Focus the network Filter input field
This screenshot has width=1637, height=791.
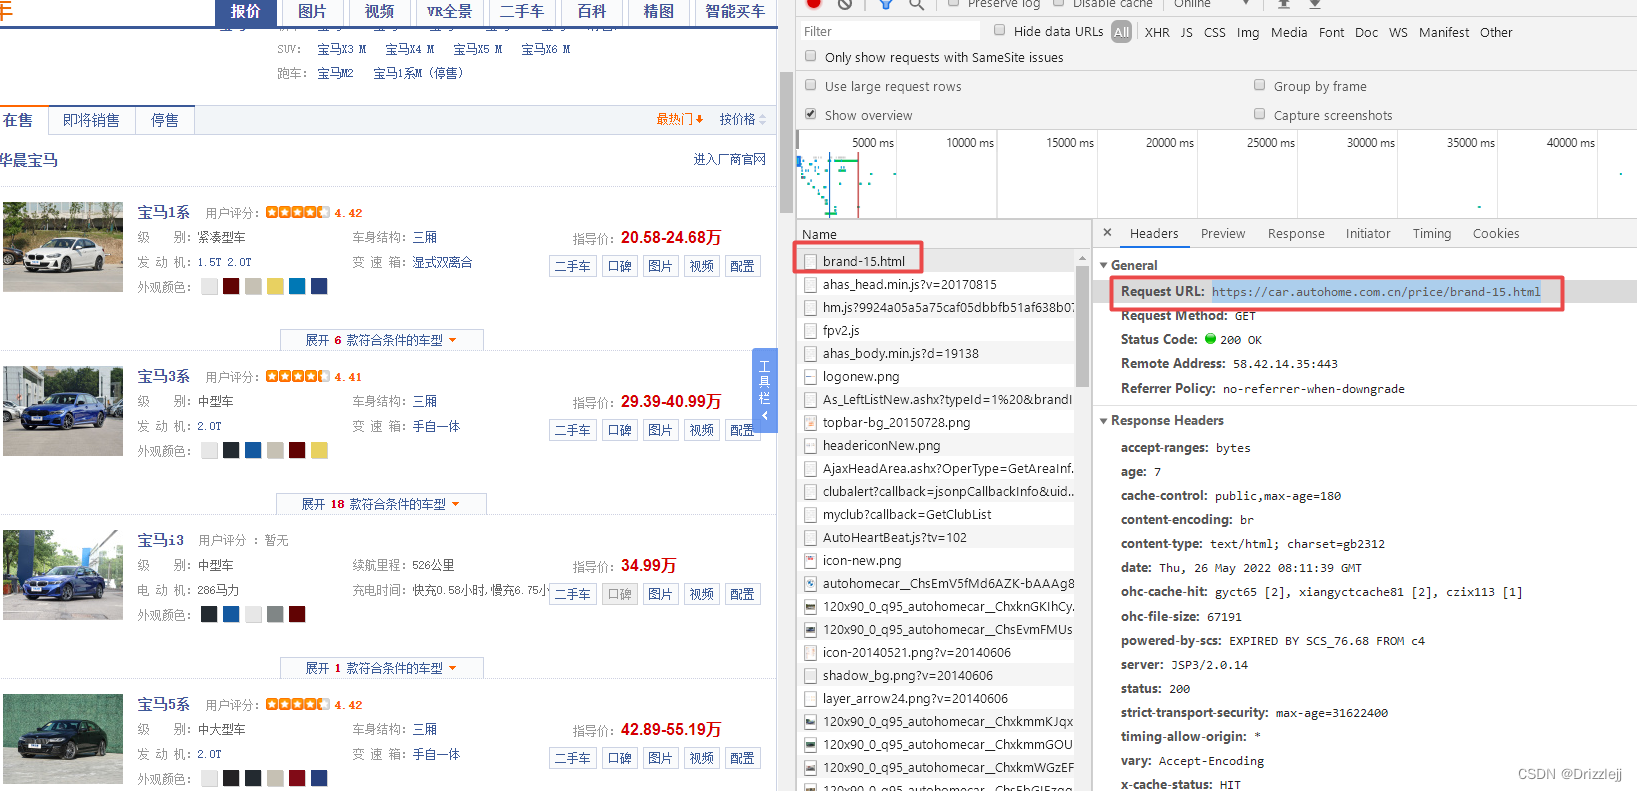pyautogui.click(x=890, y=32)
